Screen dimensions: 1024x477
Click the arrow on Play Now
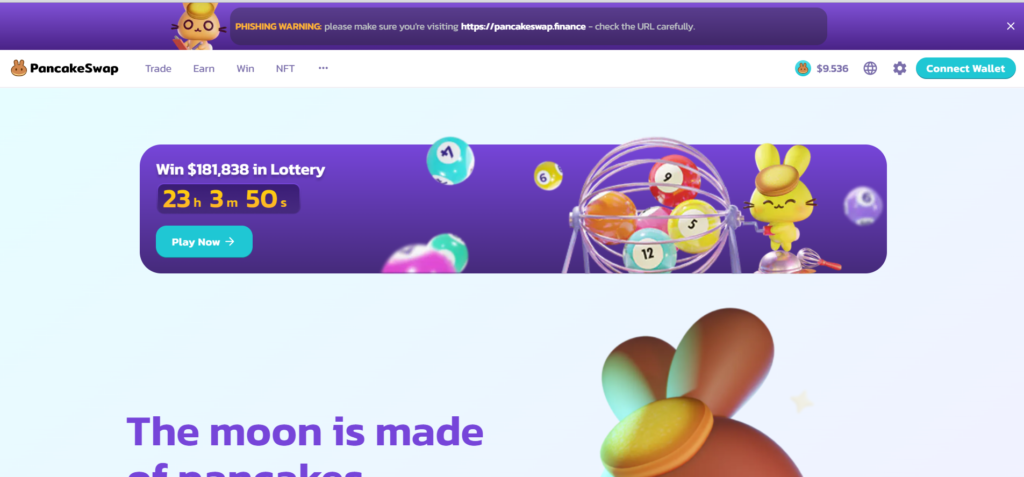point(230,242)
